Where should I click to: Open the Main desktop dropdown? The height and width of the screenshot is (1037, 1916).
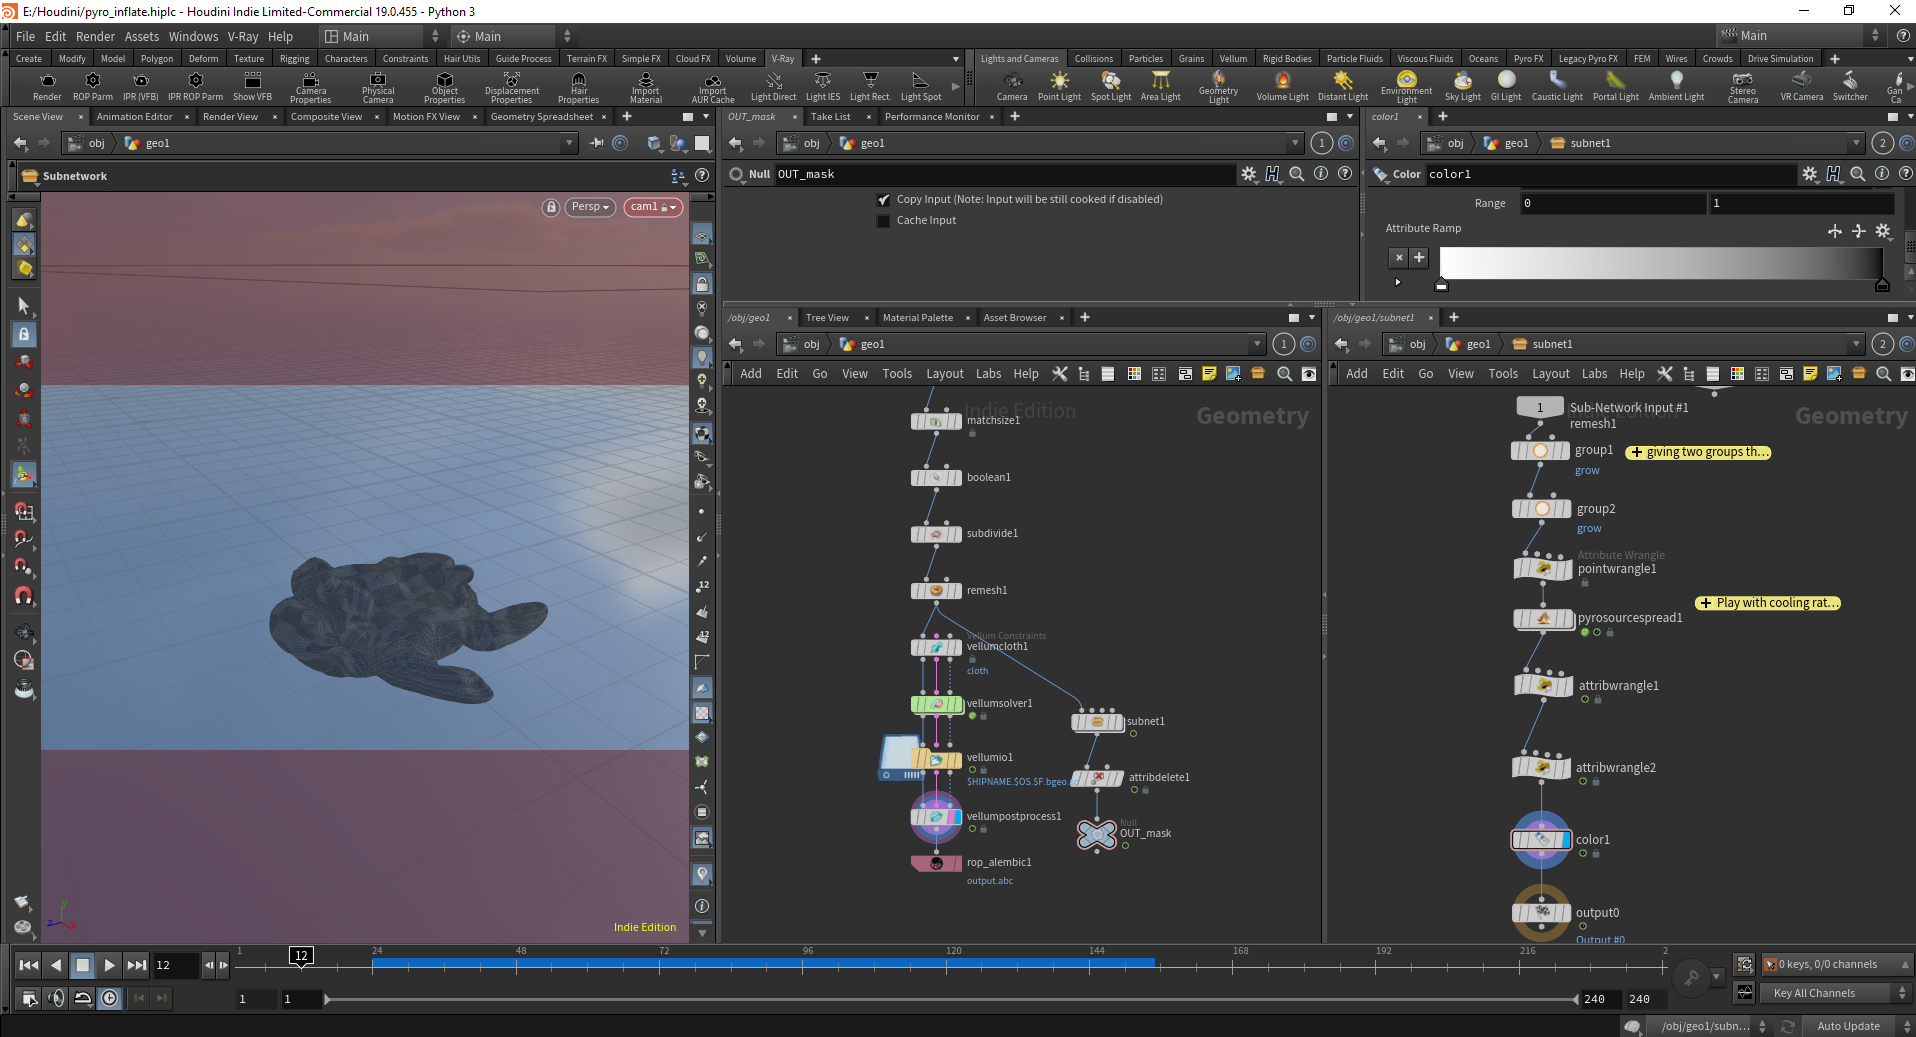380,36
